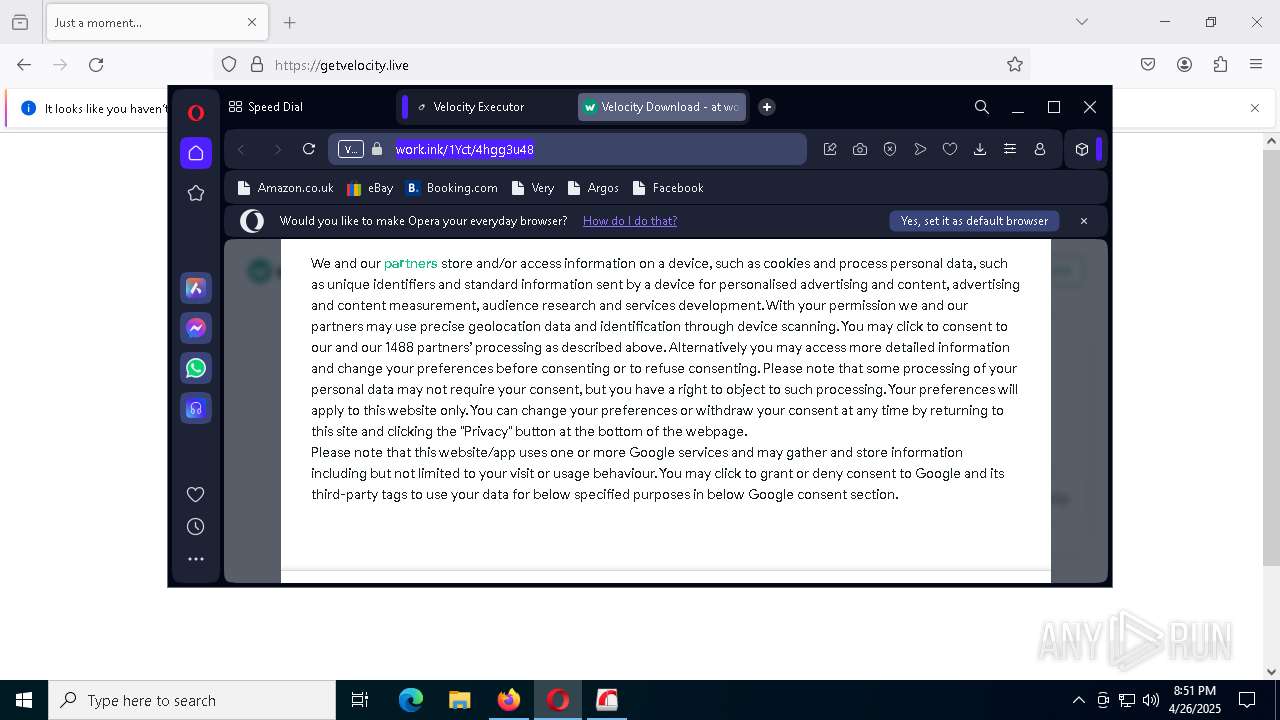Dismiss the default browser prompt bar
This screenshot has width=1280, height=720.
pyautogui.click(x=1083, y=221)
